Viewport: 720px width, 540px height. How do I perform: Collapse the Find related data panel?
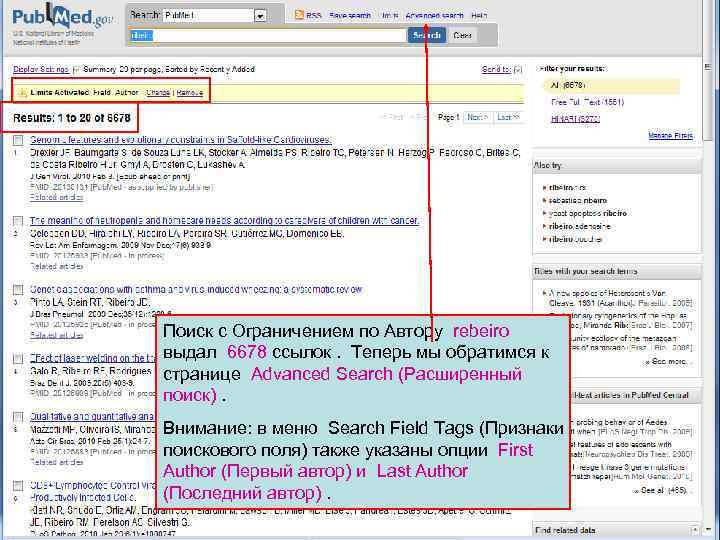point(695,530)
